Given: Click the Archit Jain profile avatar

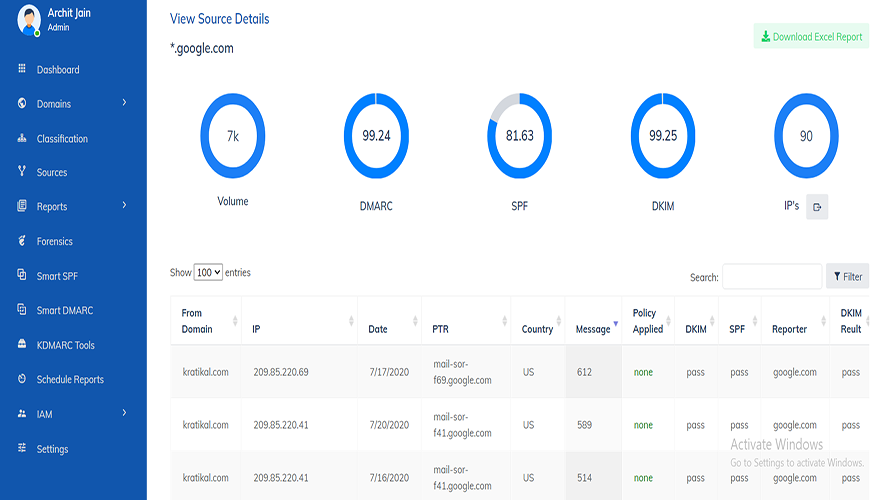Looking at the screenshot, I should click(29, 20).
